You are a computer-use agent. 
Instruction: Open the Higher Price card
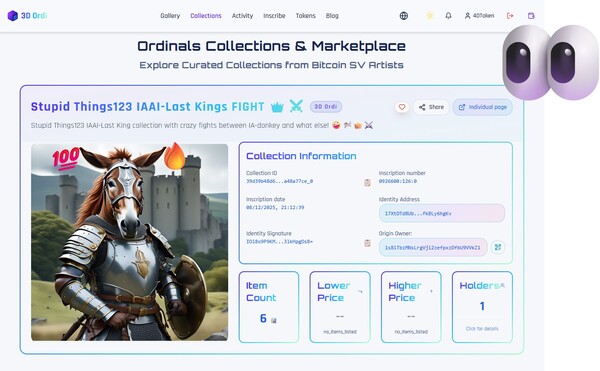(411, 307)
